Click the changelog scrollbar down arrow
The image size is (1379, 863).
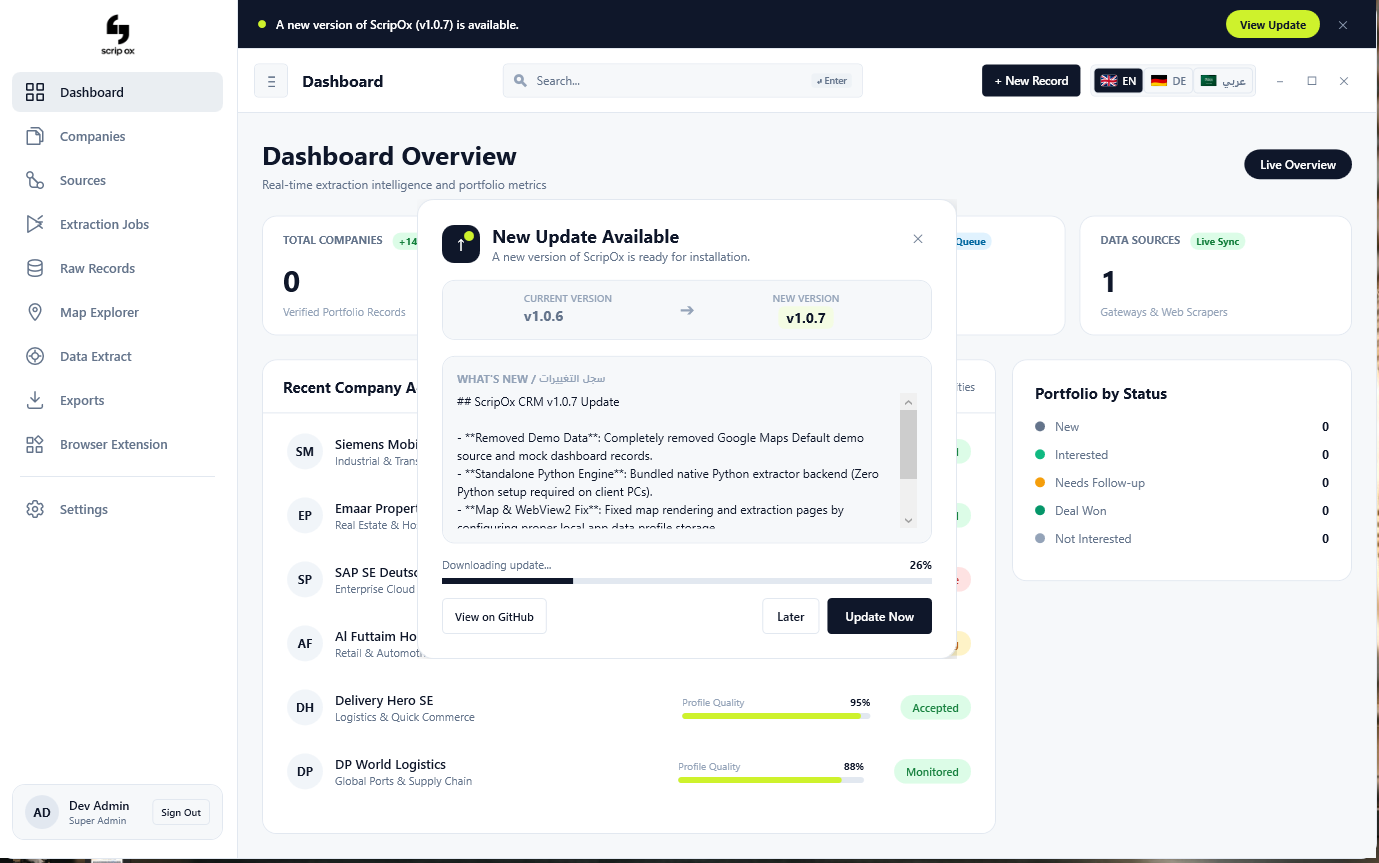908,520
